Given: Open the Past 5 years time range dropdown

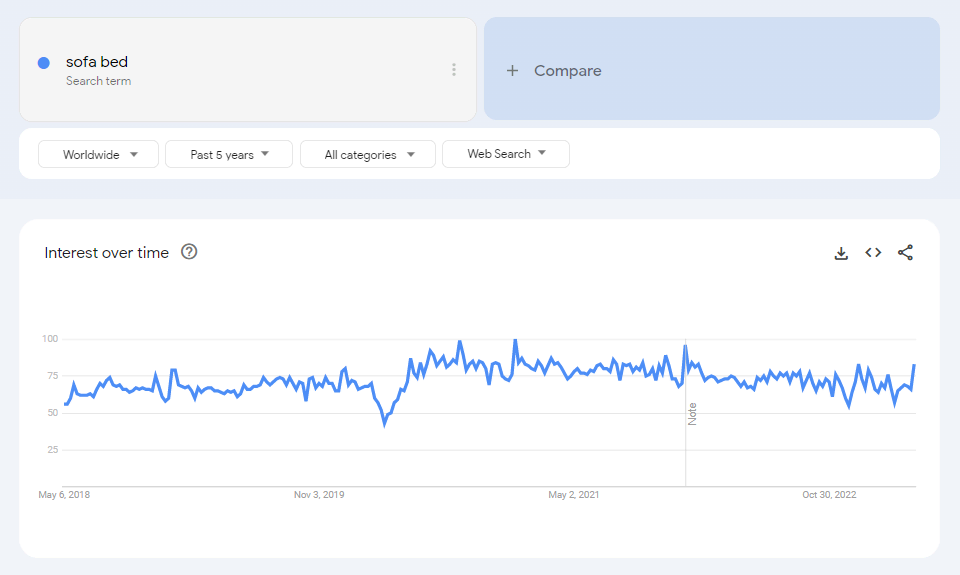Looking at the screenshot, I should tap(229, 154).
